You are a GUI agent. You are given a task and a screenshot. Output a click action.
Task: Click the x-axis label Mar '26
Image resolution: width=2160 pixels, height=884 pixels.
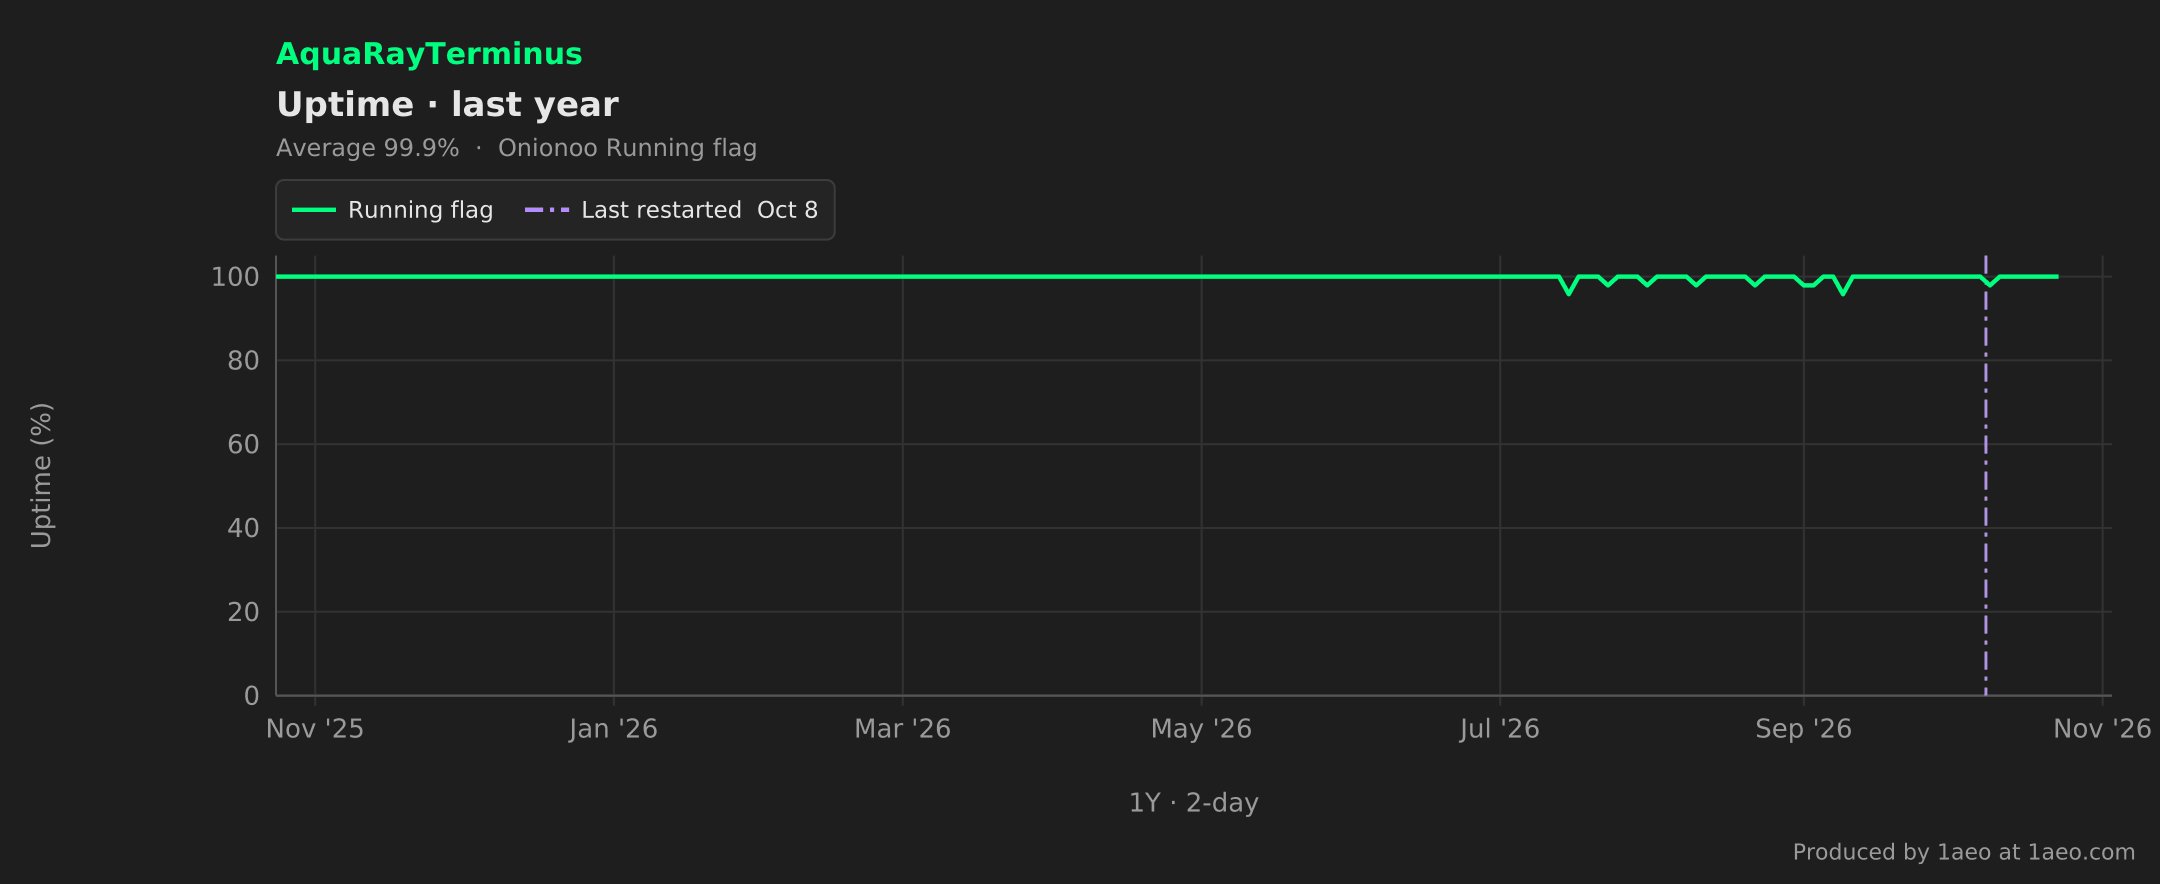pos(902,729)
